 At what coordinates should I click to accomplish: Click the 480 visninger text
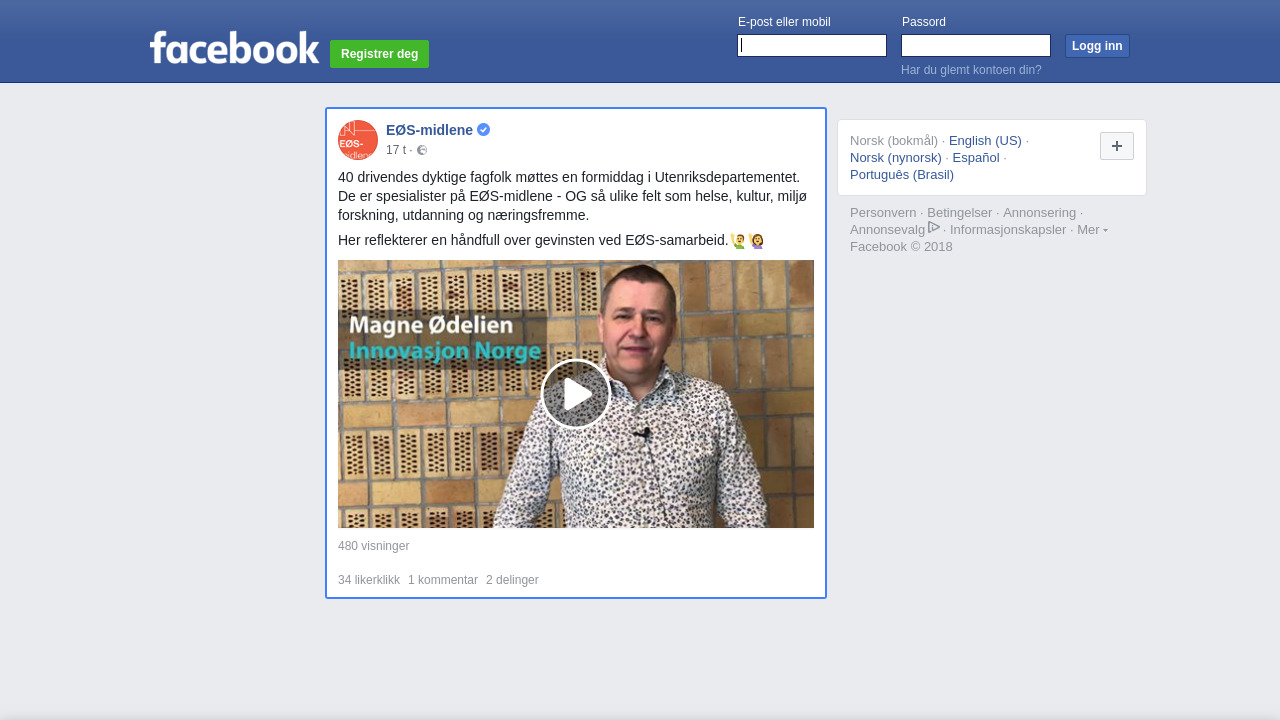(374, 546)
